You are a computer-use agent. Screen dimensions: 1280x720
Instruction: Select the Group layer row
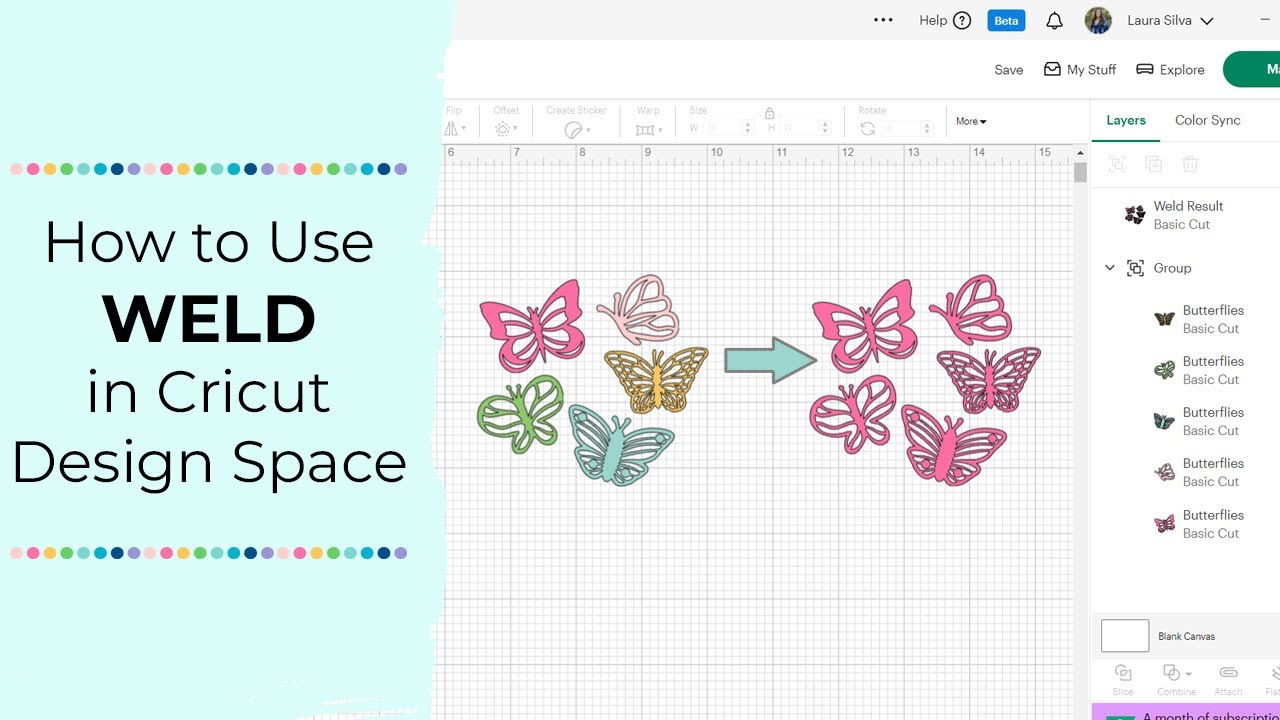click(1186, 268)
